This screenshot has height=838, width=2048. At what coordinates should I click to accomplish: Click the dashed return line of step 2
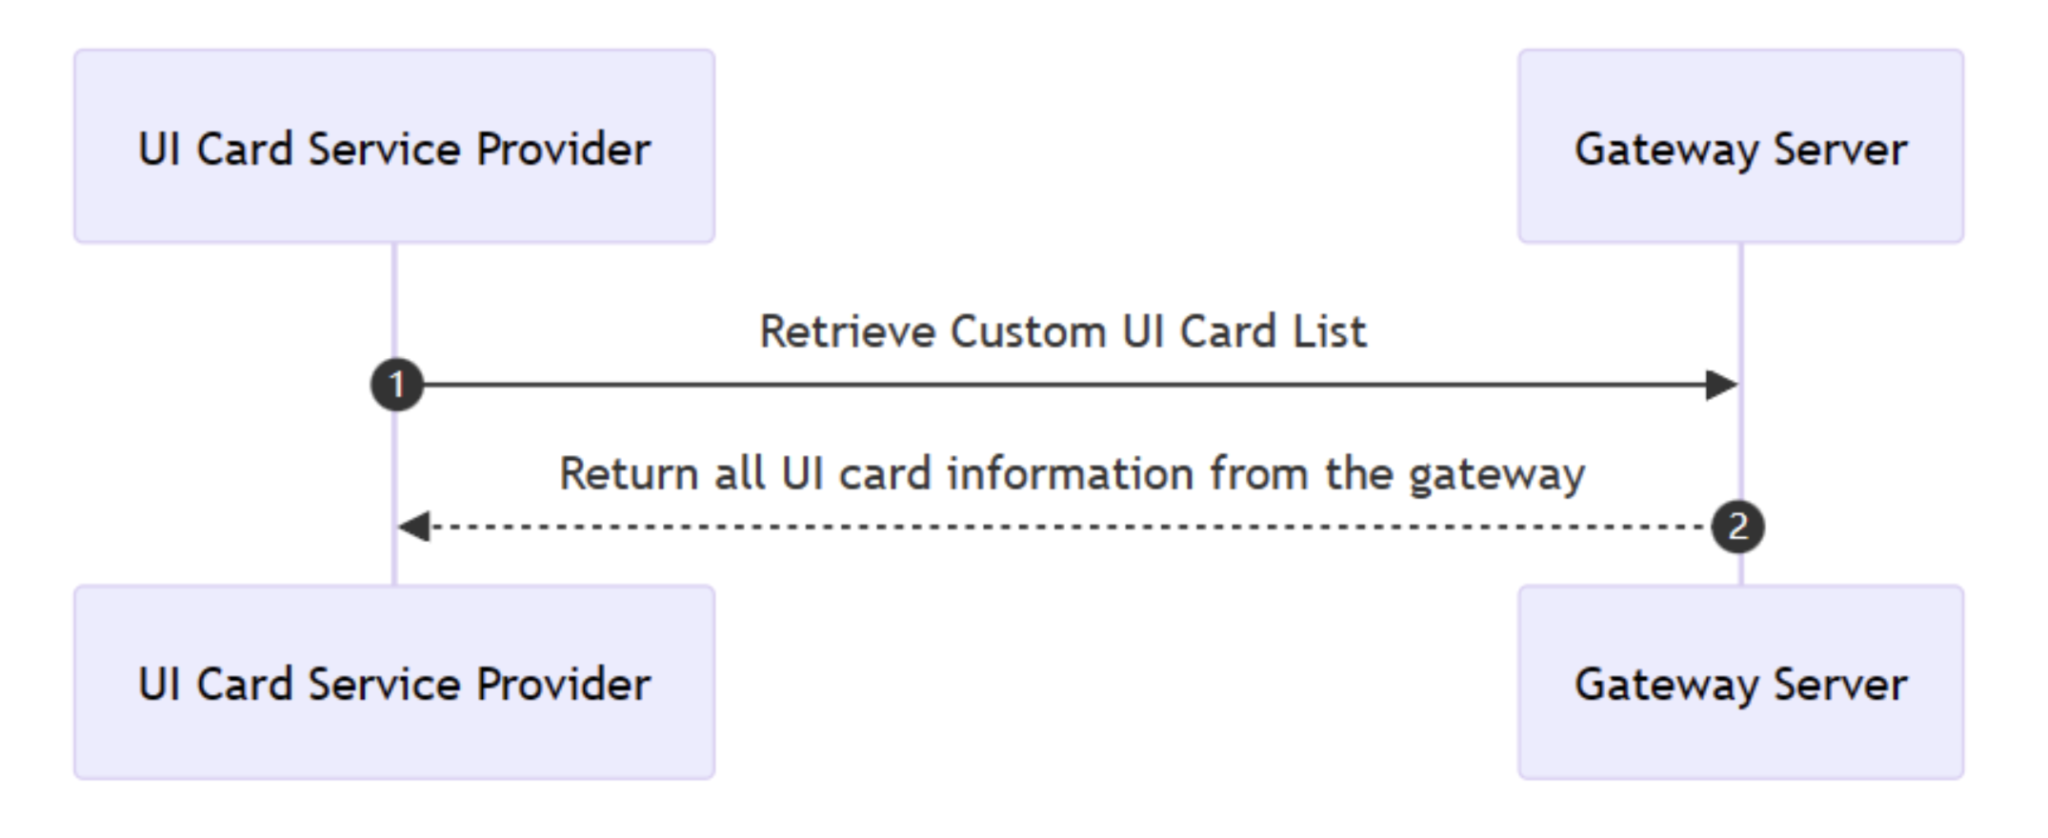pos(1060,527)
